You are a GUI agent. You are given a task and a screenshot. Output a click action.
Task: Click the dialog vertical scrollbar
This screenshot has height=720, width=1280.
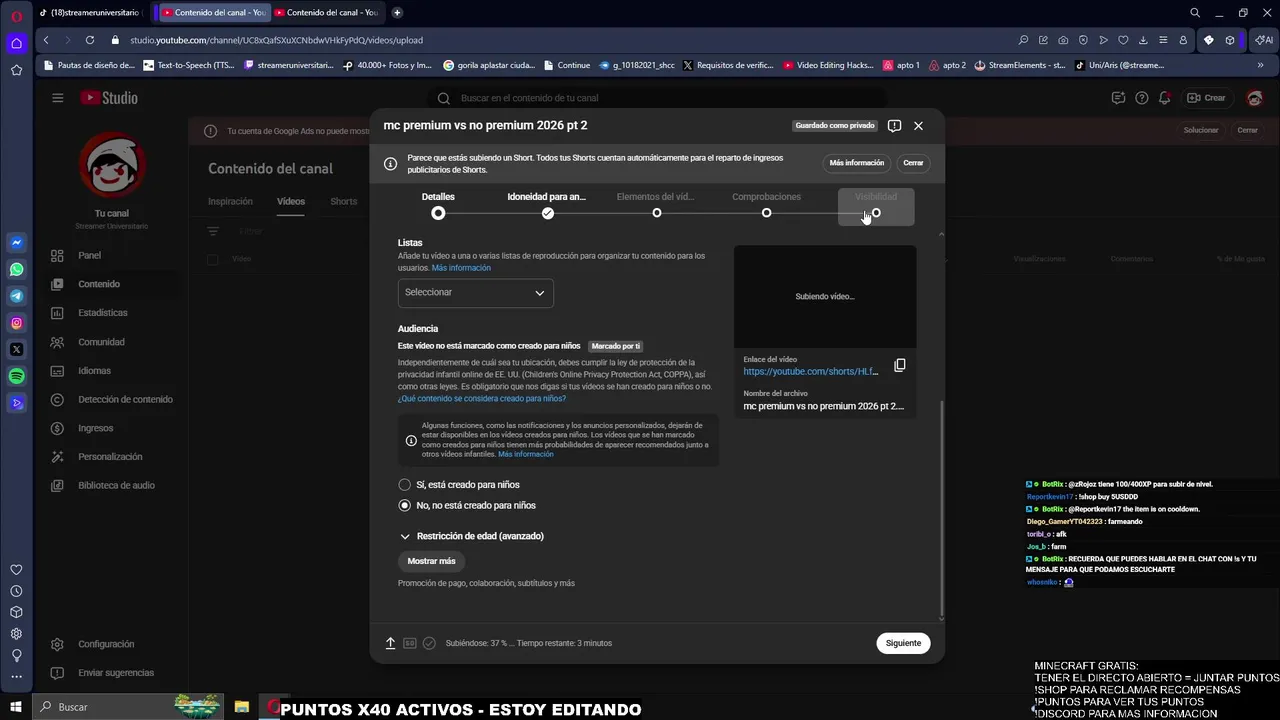pyautogui.click(x=941, y=508)
